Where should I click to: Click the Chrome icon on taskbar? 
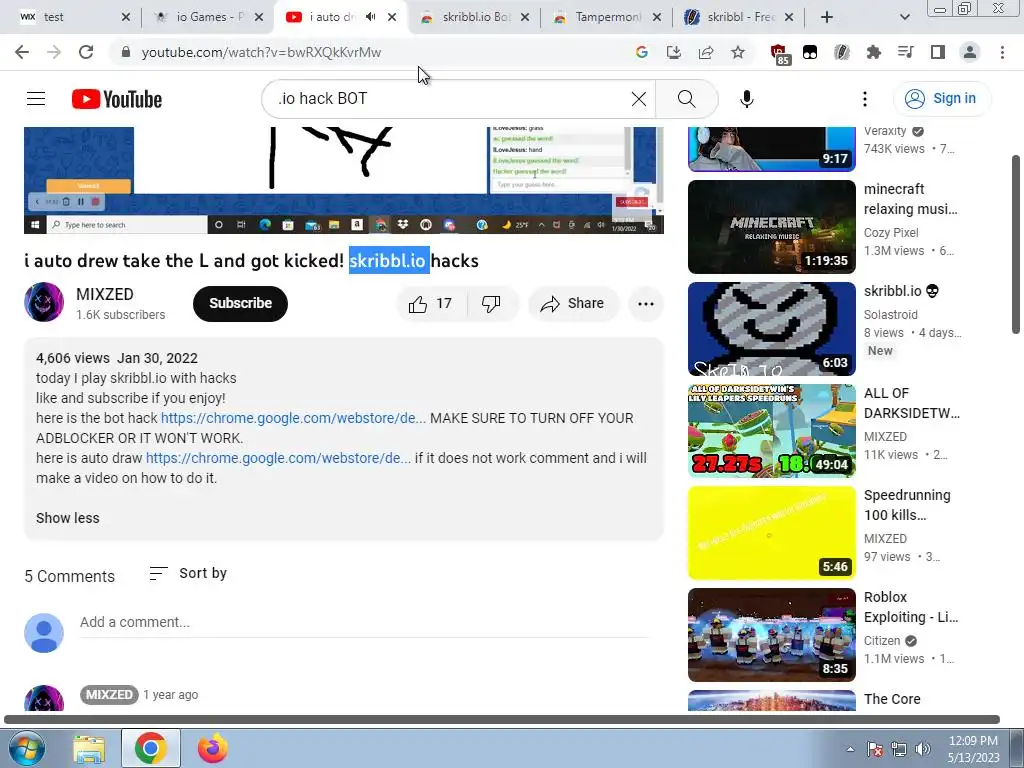point(150,749)
